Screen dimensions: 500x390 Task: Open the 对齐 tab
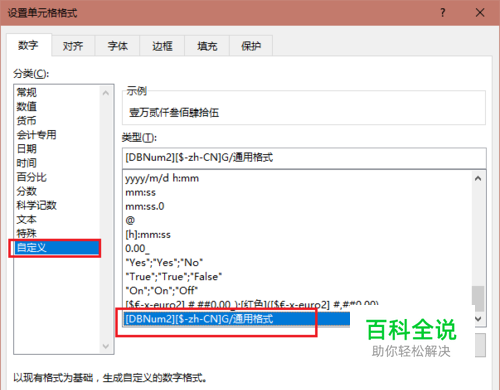[x=73, y=46]
